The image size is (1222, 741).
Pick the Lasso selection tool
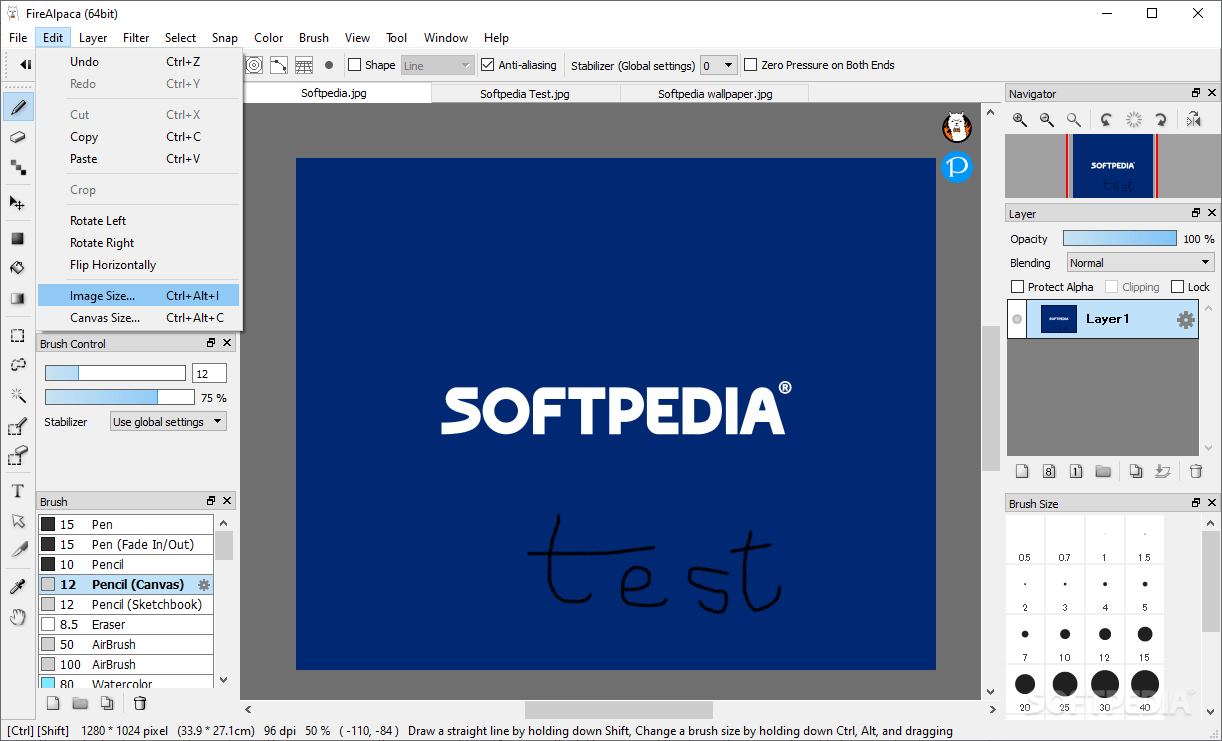(x=17, y=363)
